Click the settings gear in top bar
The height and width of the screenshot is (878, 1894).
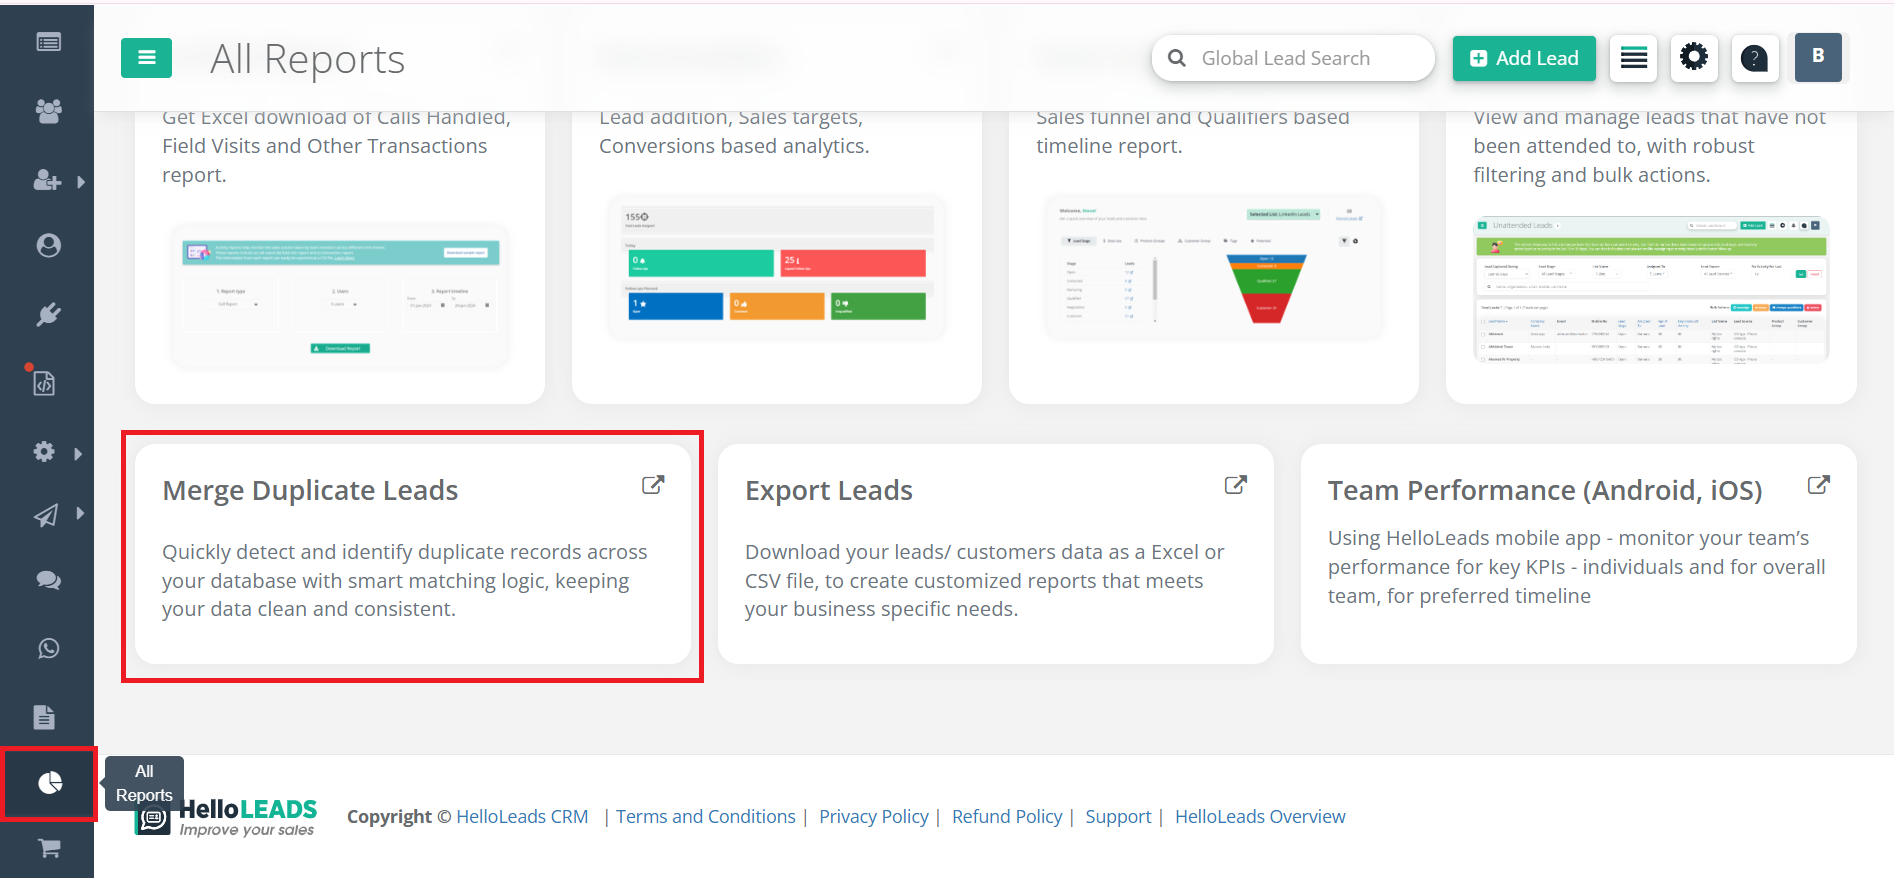(1693, 57)
